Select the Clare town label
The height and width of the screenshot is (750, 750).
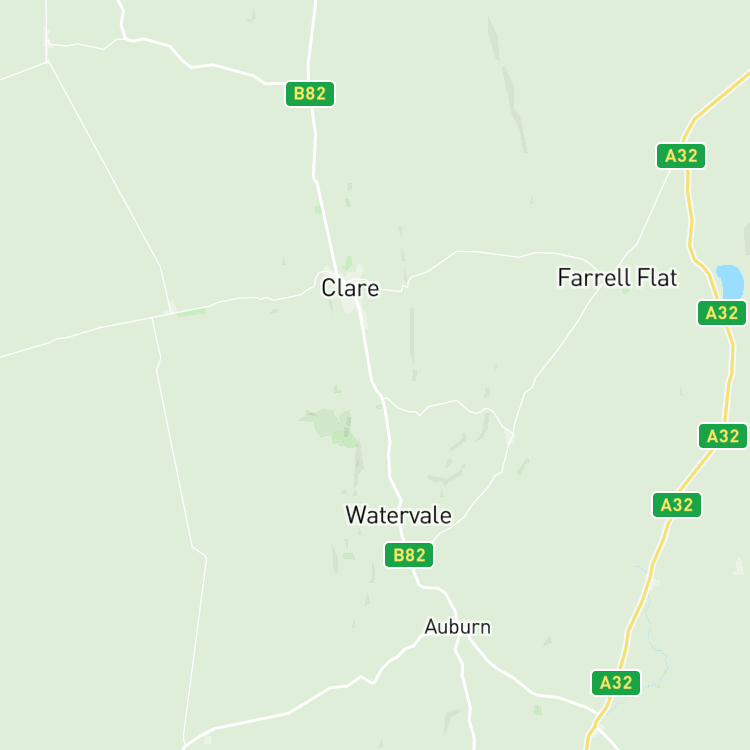click(350, 288)
